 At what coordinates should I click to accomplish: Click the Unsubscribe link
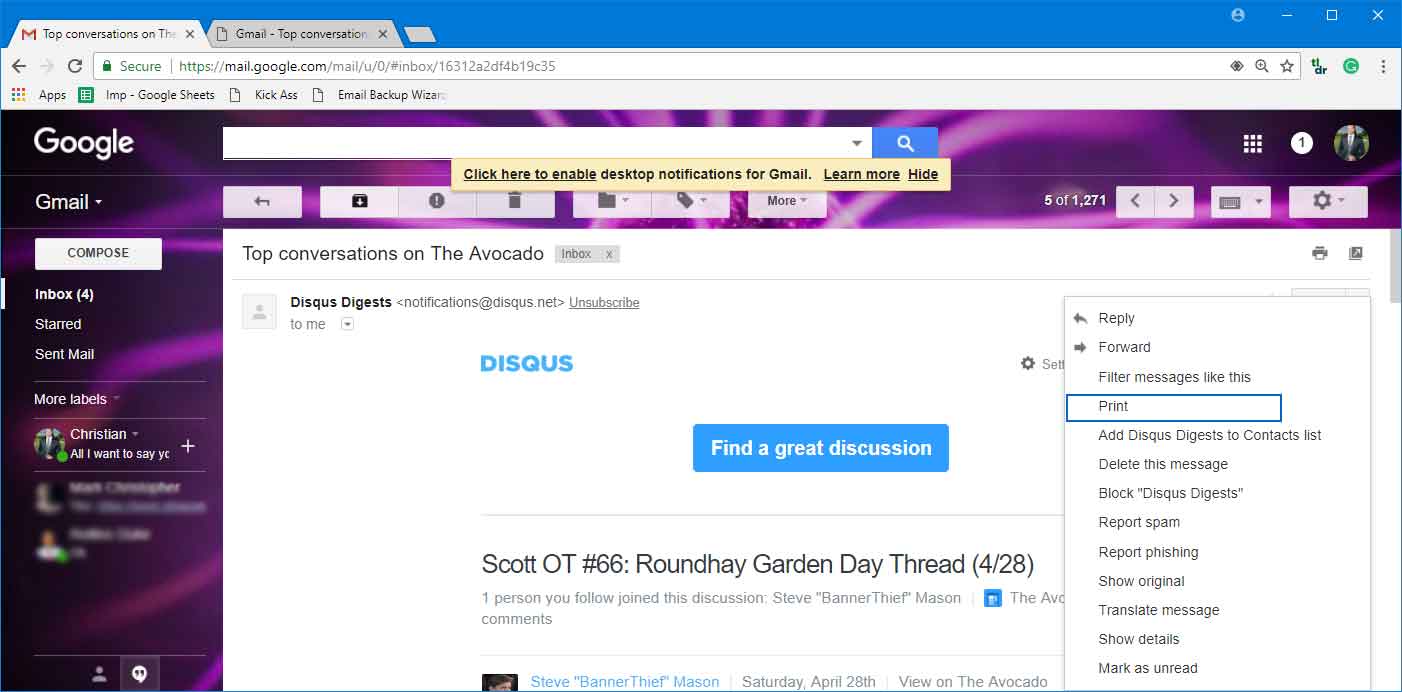(604, 302)
